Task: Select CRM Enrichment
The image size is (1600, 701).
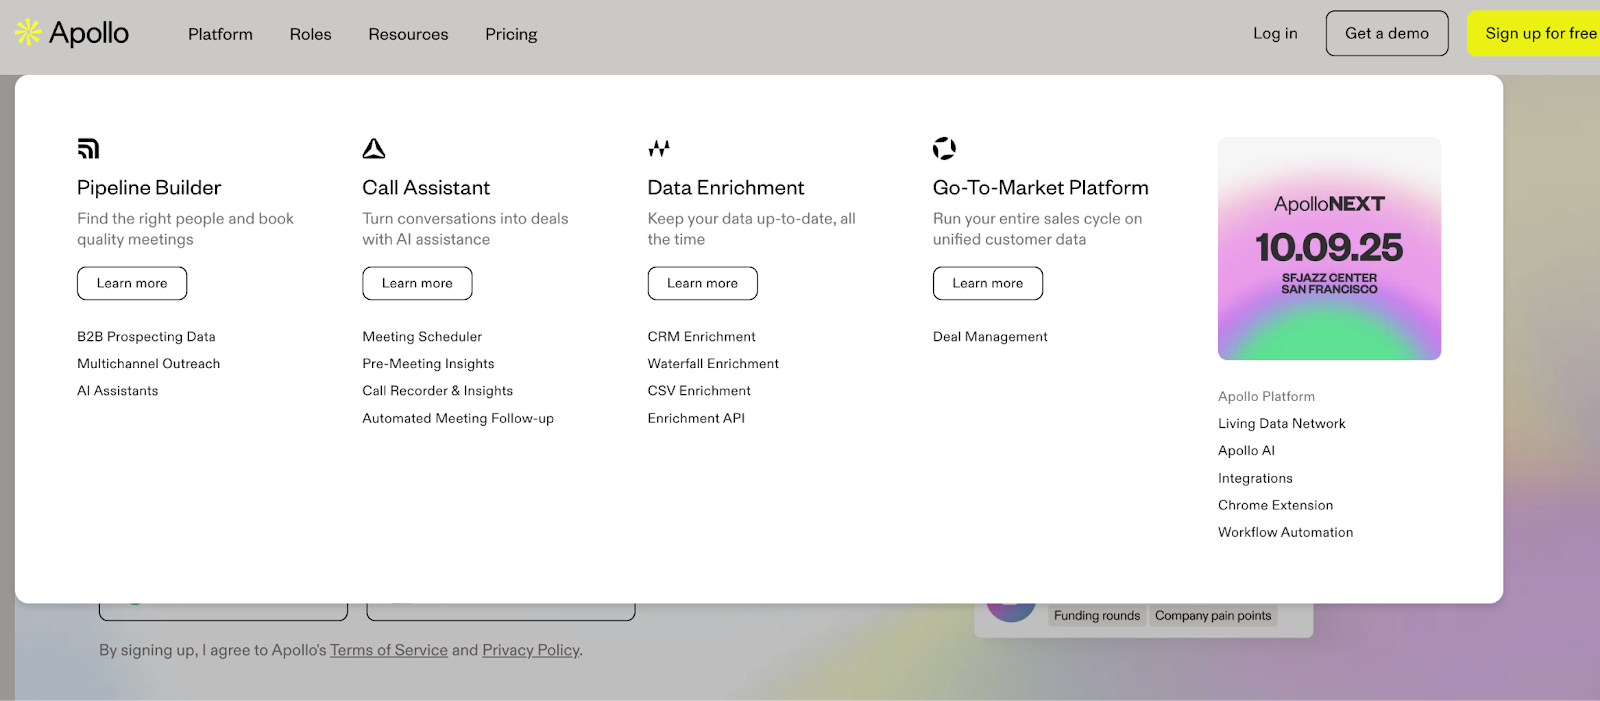Action: pos(701,337)
